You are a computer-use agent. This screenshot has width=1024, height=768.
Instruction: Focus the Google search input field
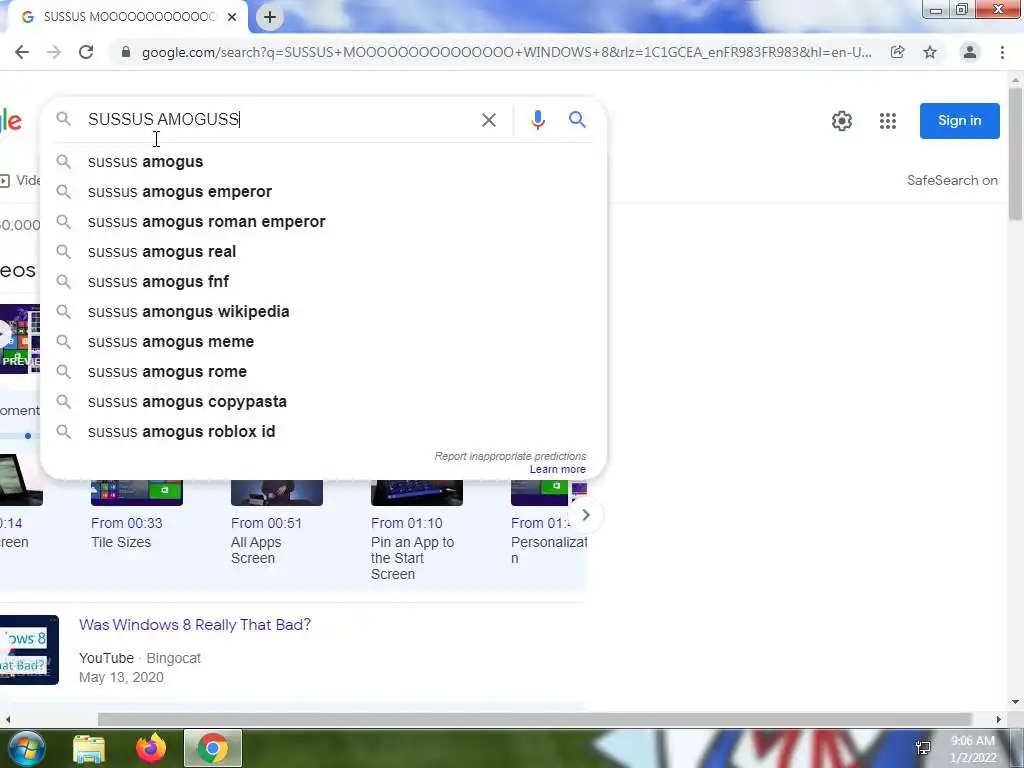(281, 120)
